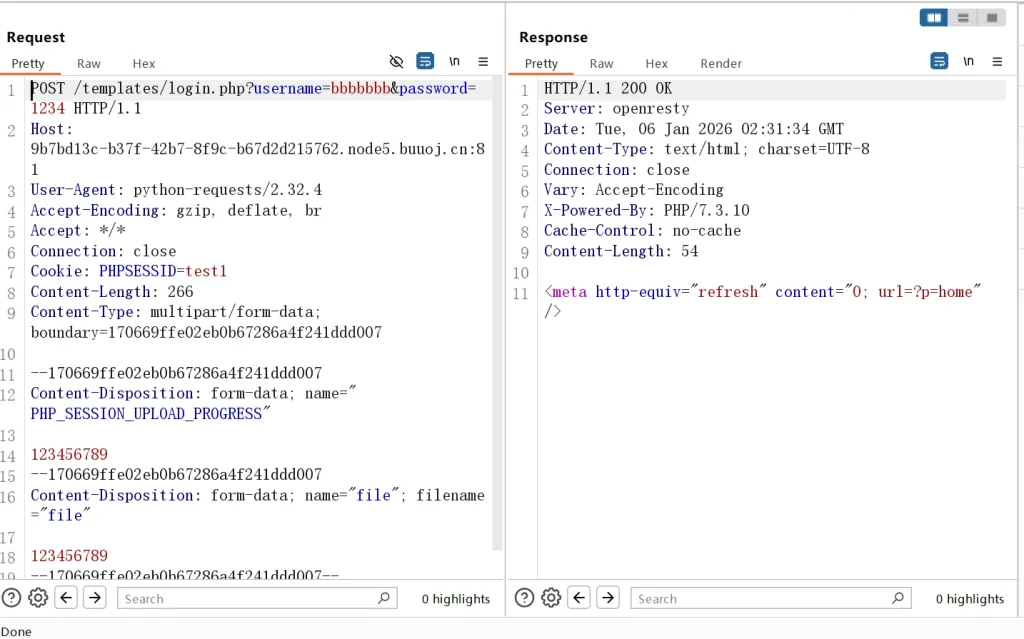
Task: Toggle the \n non-printable characters in Request
Action: pyautogui.click(x=454, y=62)
